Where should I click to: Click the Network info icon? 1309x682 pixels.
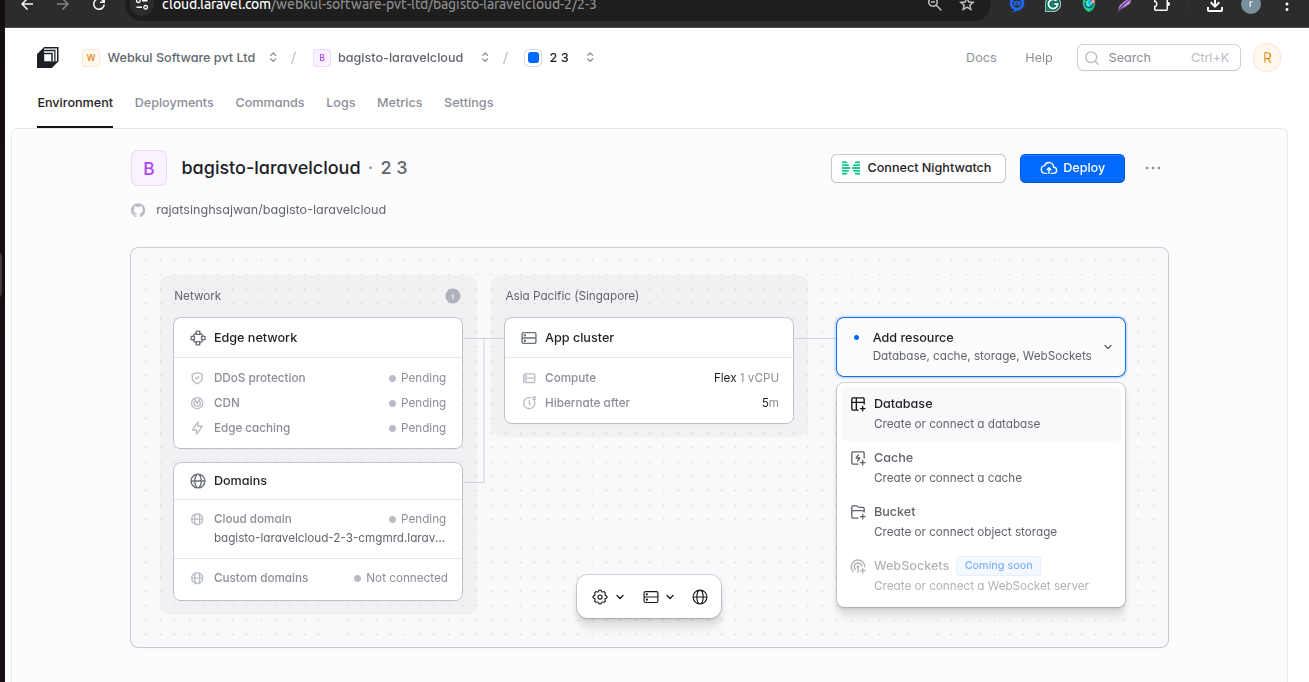[453, 296]
